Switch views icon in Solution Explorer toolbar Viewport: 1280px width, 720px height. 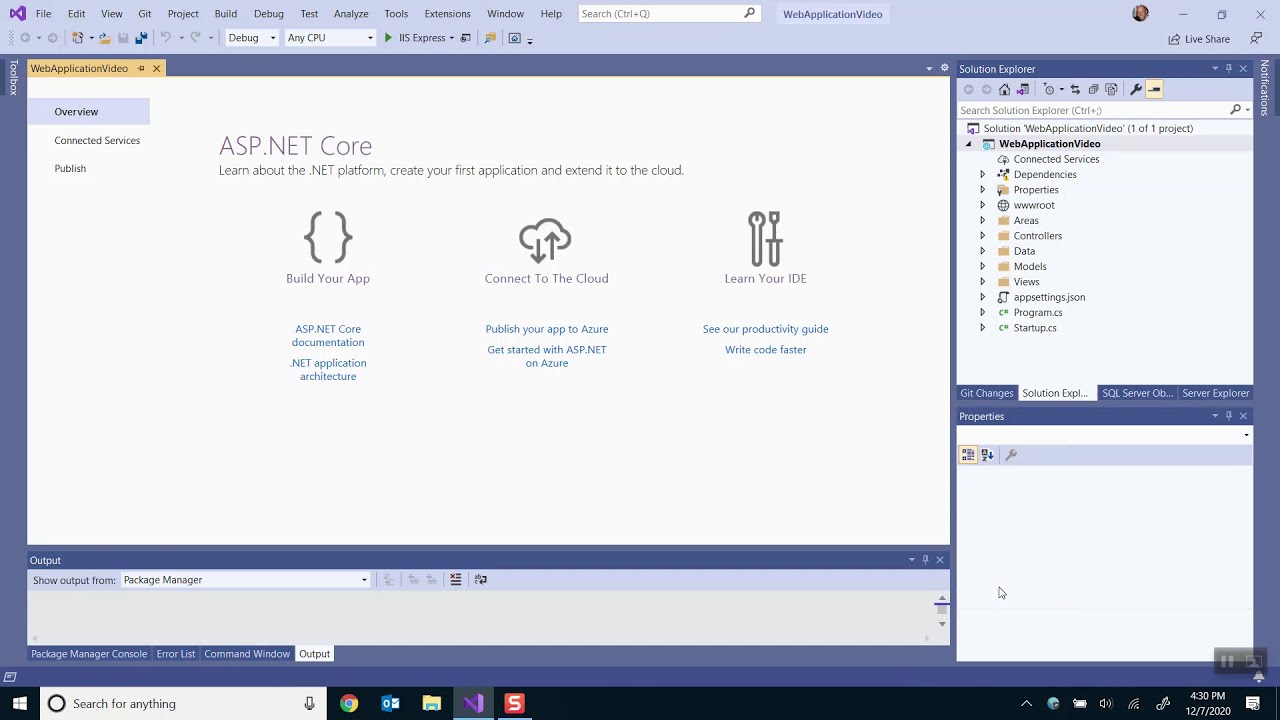tap(1022, 90)
